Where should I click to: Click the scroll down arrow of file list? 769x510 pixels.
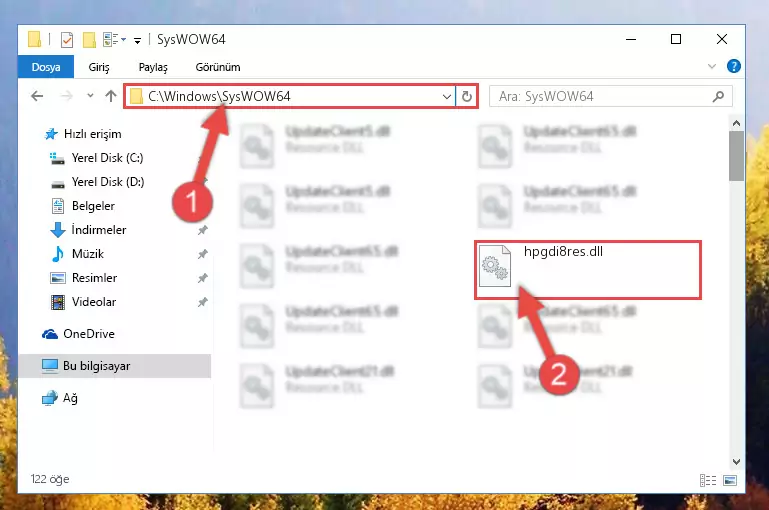click(736, 461)
